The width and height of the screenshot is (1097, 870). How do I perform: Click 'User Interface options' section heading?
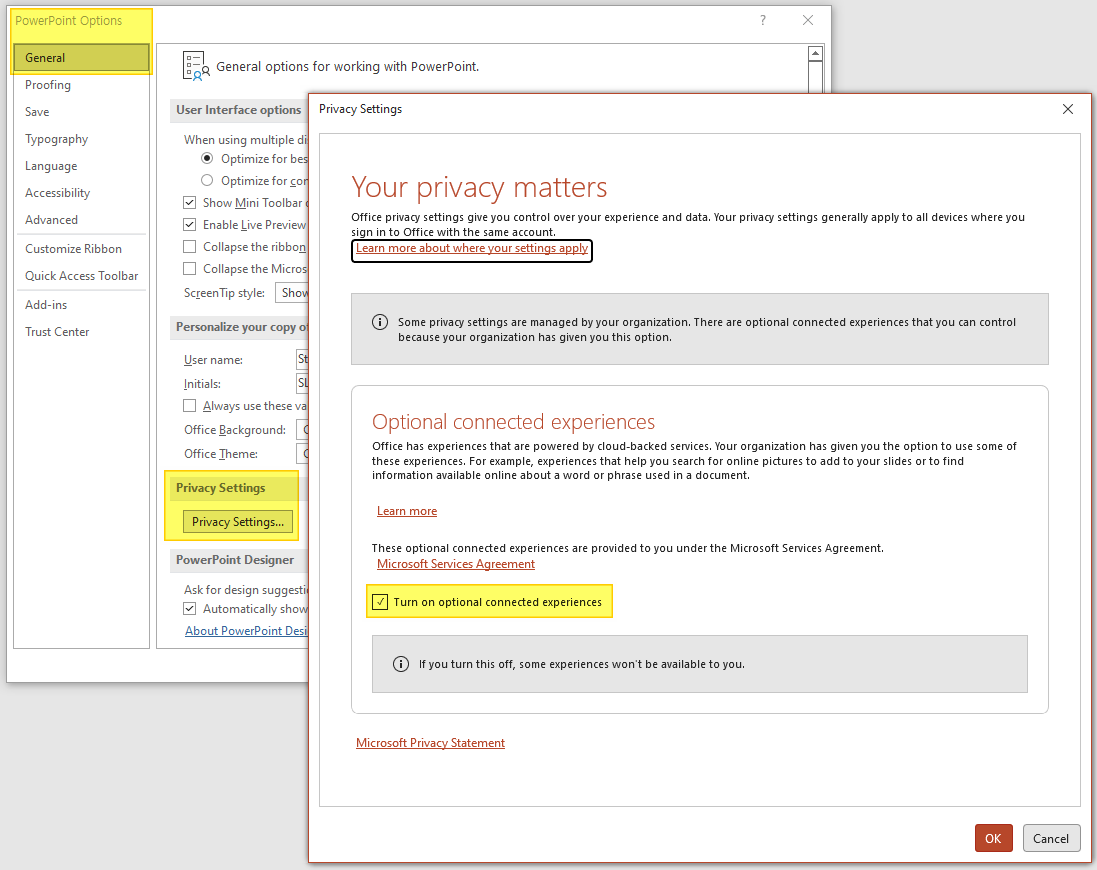(239, 110)
